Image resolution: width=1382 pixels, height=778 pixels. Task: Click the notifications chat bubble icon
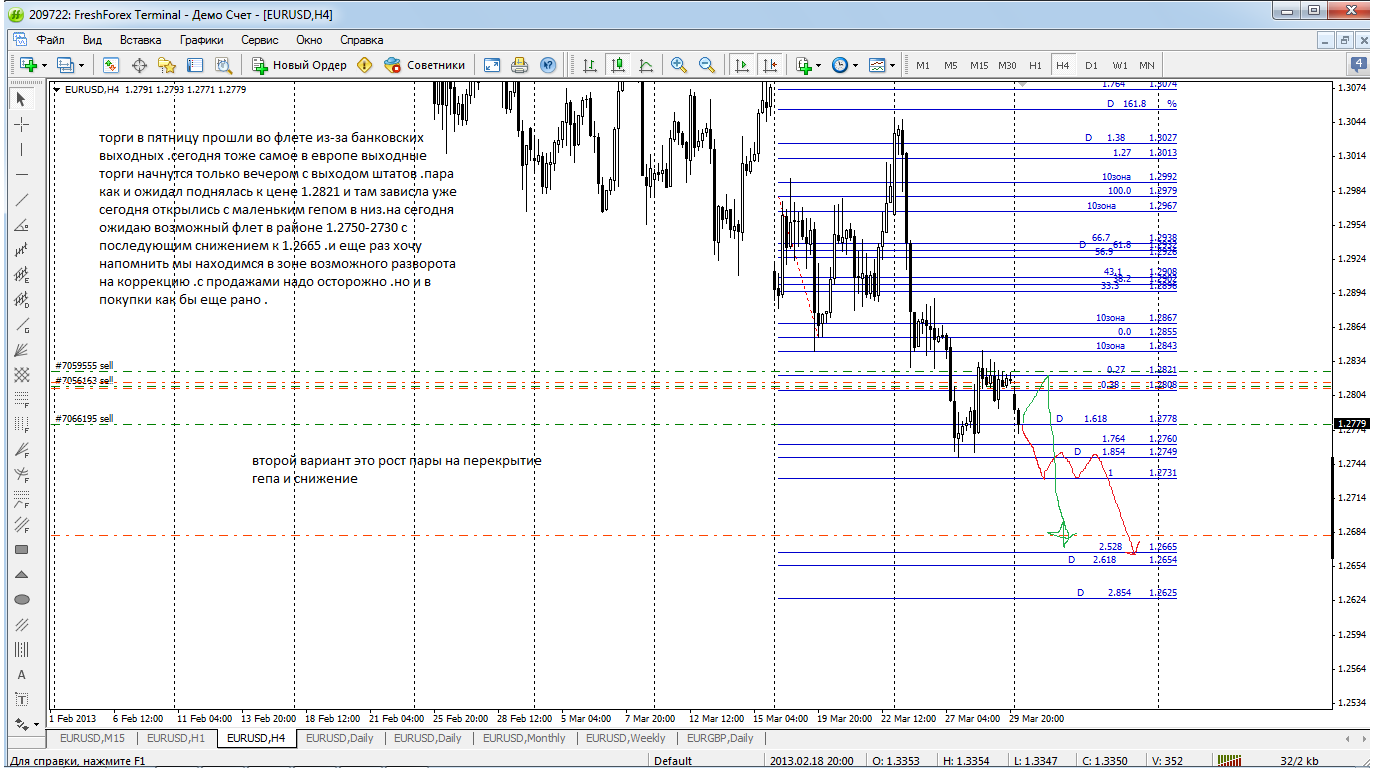(1358, 65)
